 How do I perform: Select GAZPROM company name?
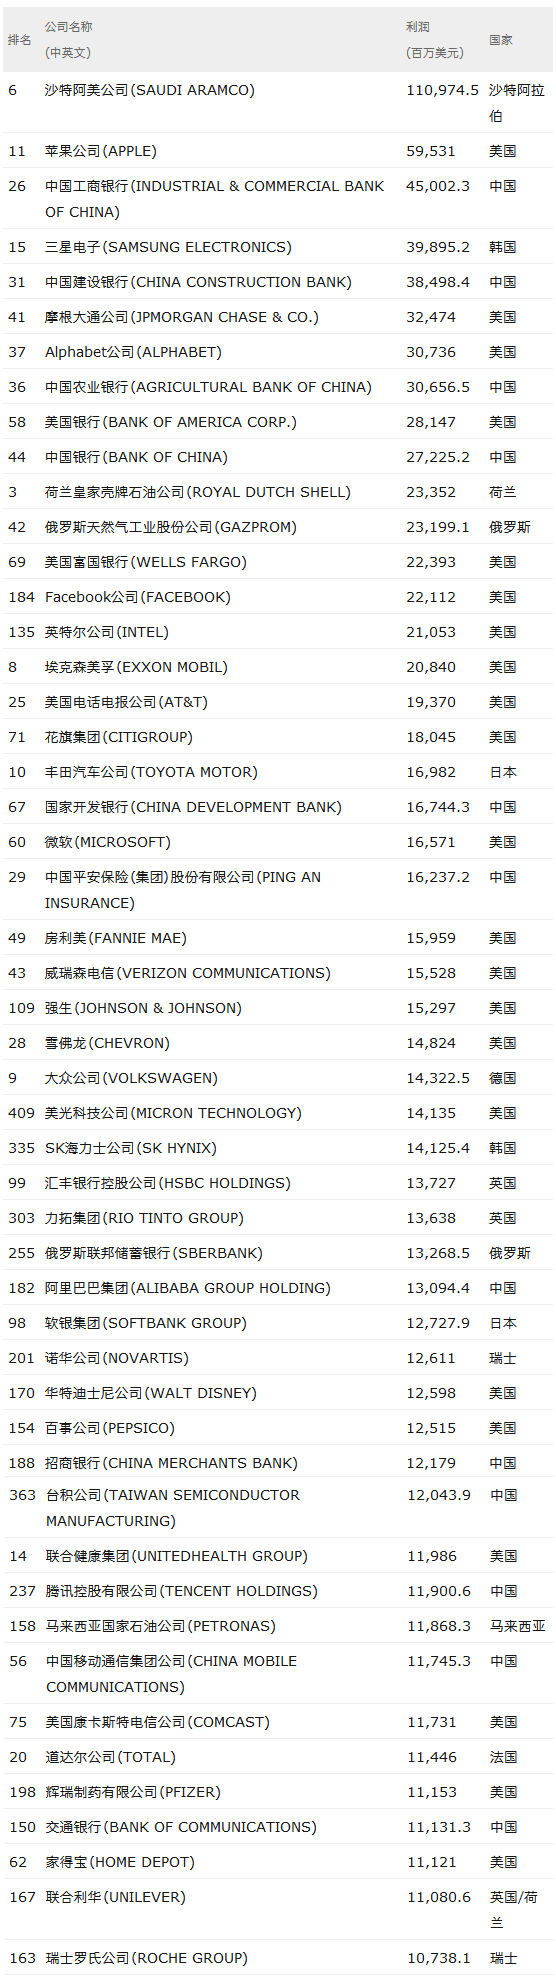click(x=171, y=527)
